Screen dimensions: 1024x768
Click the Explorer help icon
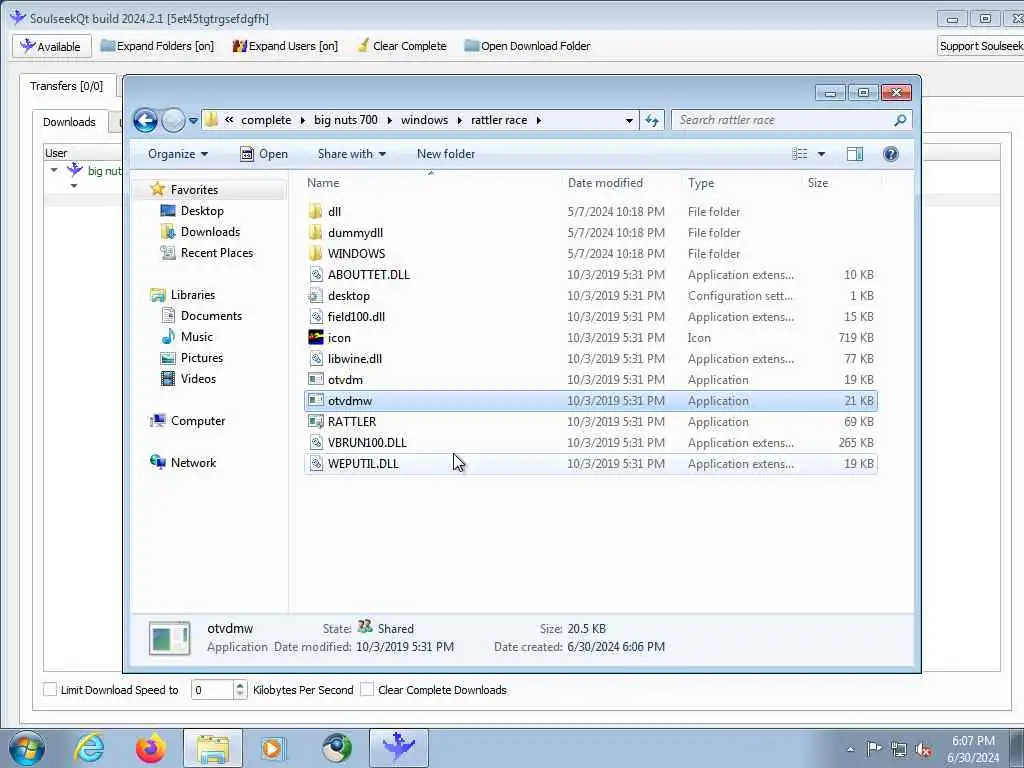click(x=890, y=154)
